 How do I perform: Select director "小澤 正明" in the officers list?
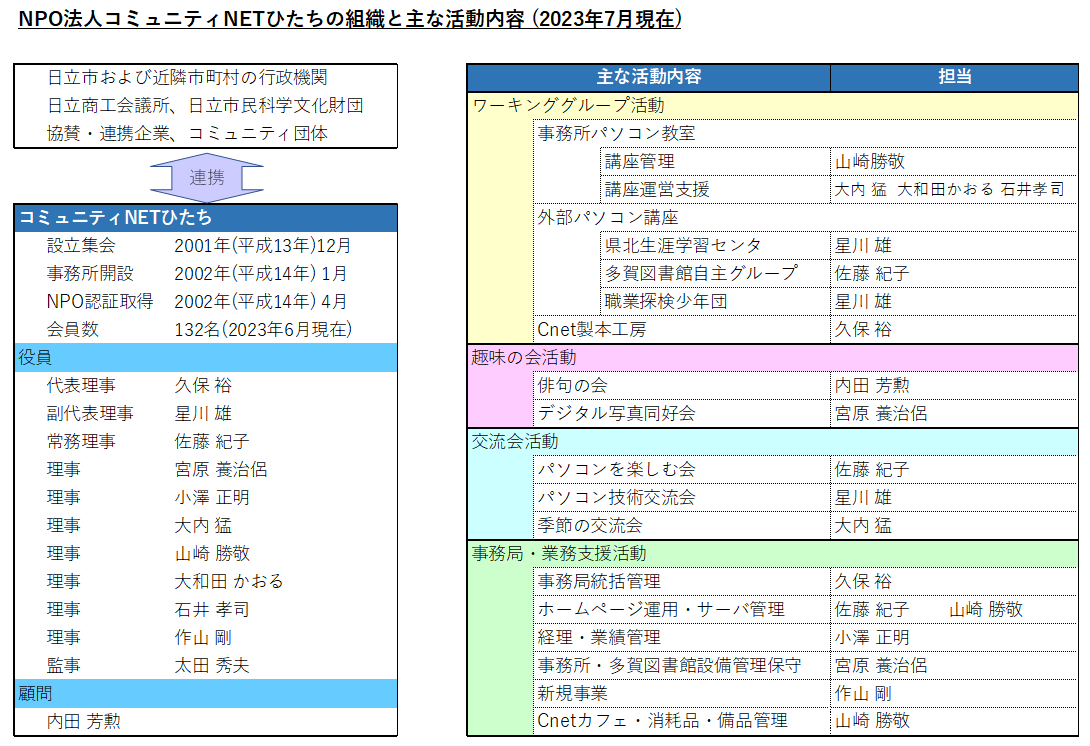coord(212,497)
